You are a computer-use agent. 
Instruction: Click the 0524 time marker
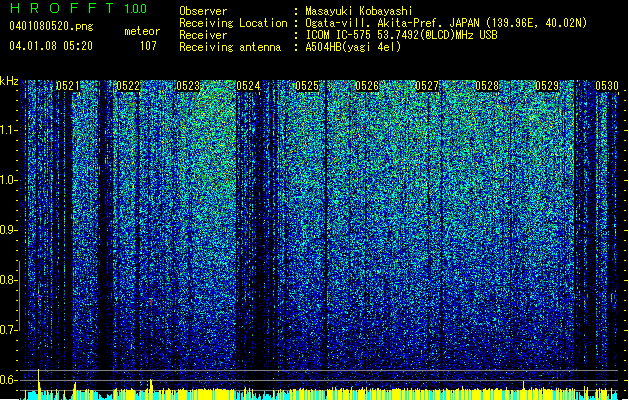[x=248, y=86]
